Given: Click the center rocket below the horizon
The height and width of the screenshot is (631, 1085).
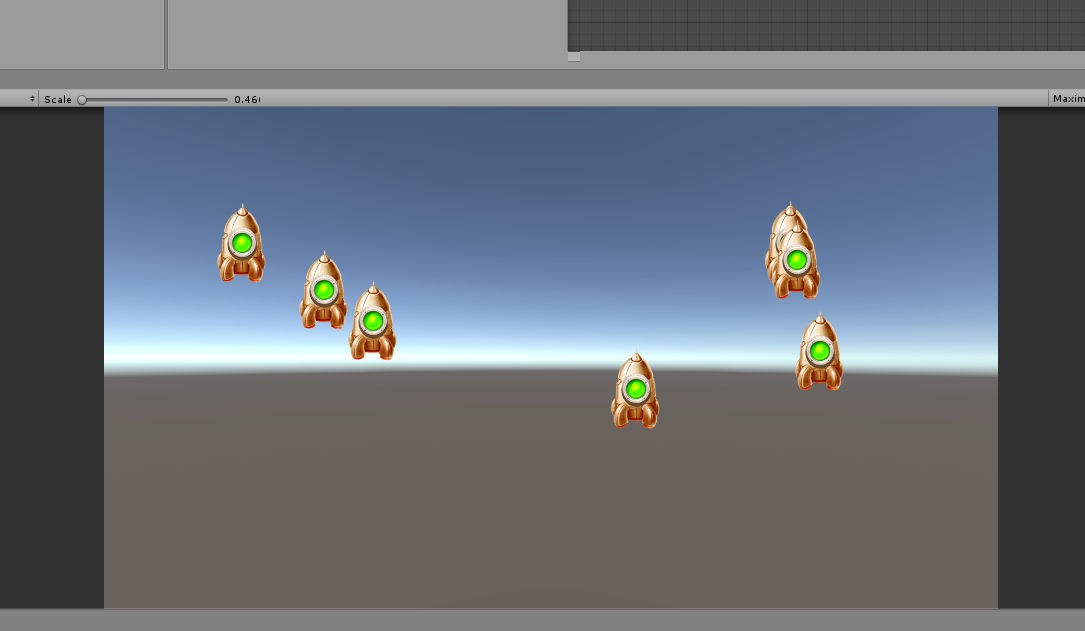Looking at the screenshot, I should point(635,391).
